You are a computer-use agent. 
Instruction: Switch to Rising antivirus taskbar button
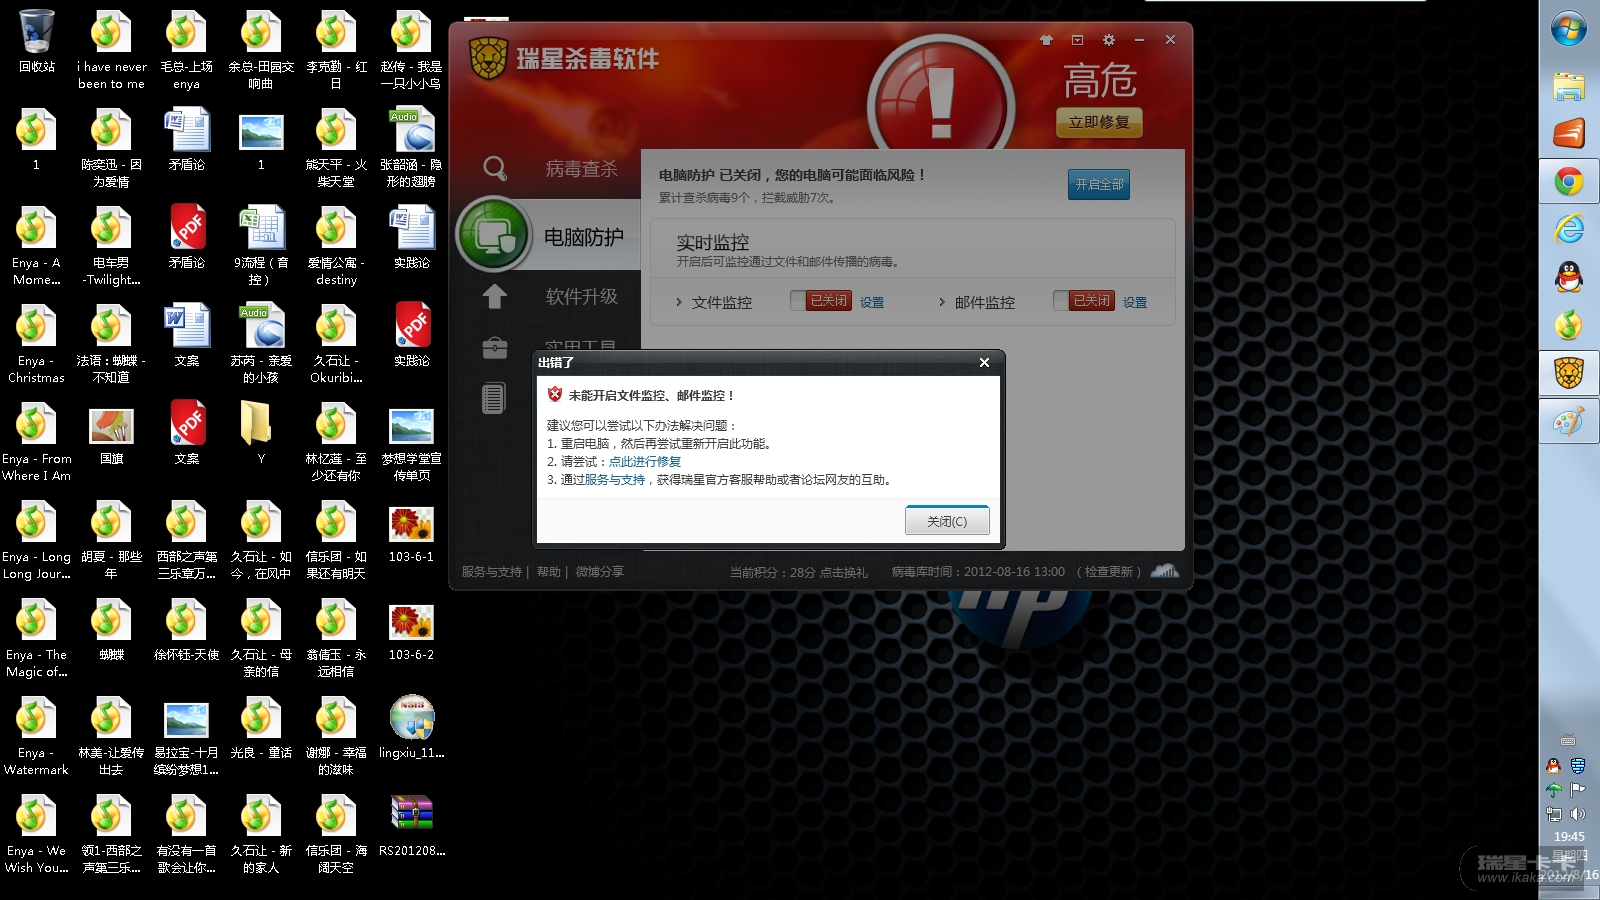coord(1569,374)
